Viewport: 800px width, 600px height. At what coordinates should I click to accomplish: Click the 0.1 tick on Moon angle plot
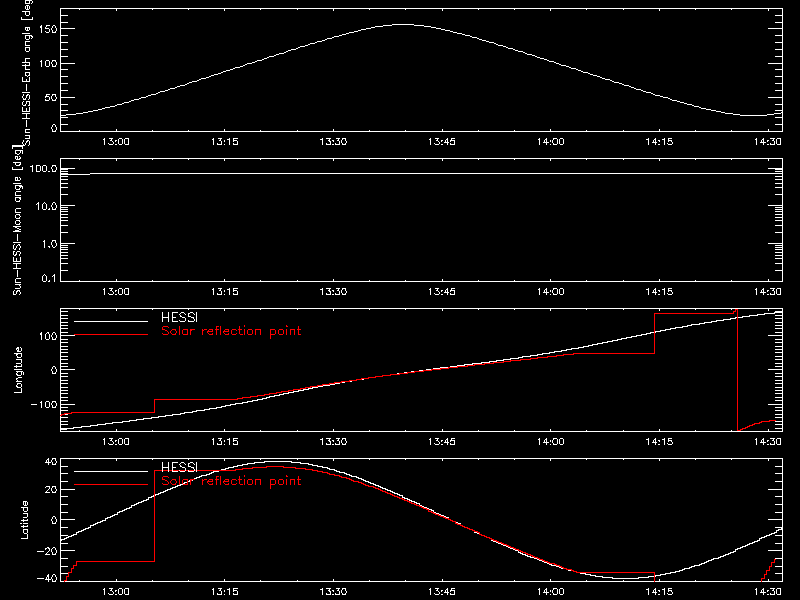click(x=49, y=279)
